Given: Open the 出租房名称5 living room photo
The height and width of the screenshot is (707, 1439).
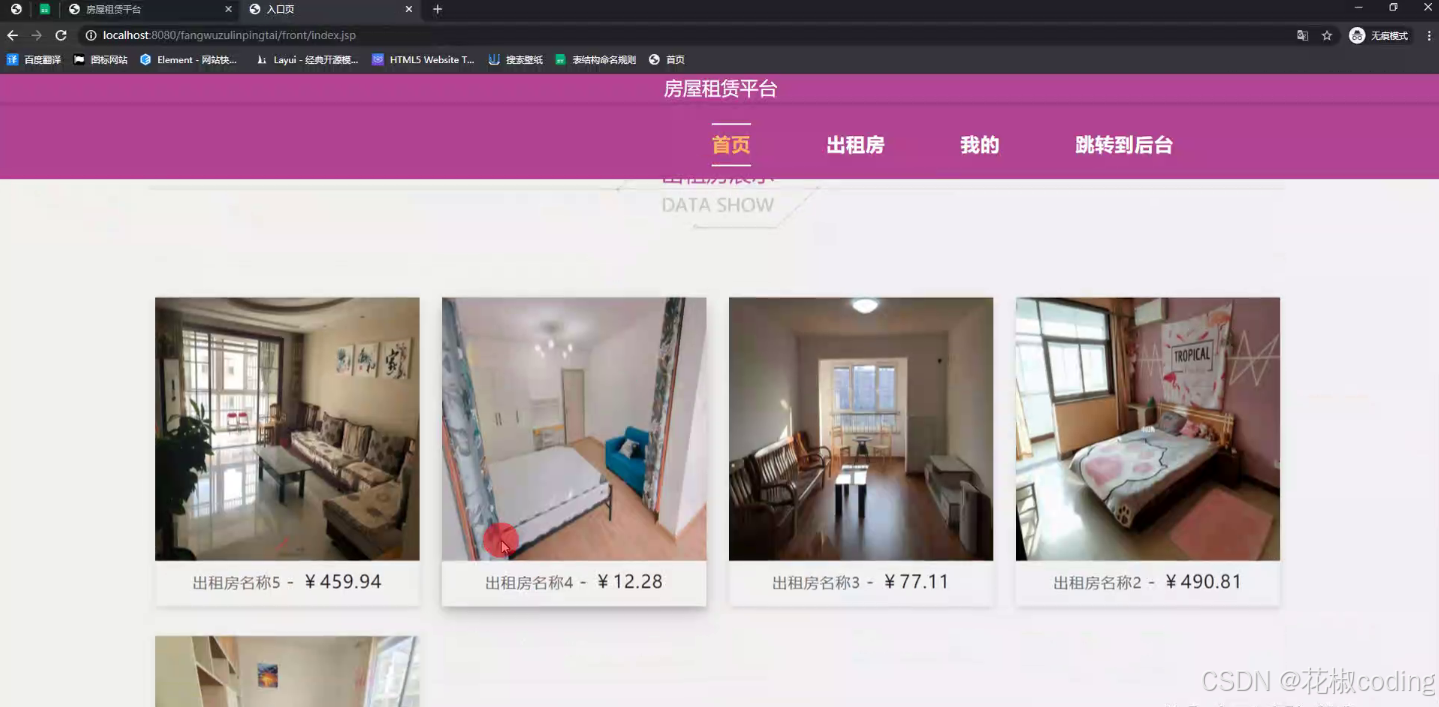Looking at the screenshot, I should 287,429.
